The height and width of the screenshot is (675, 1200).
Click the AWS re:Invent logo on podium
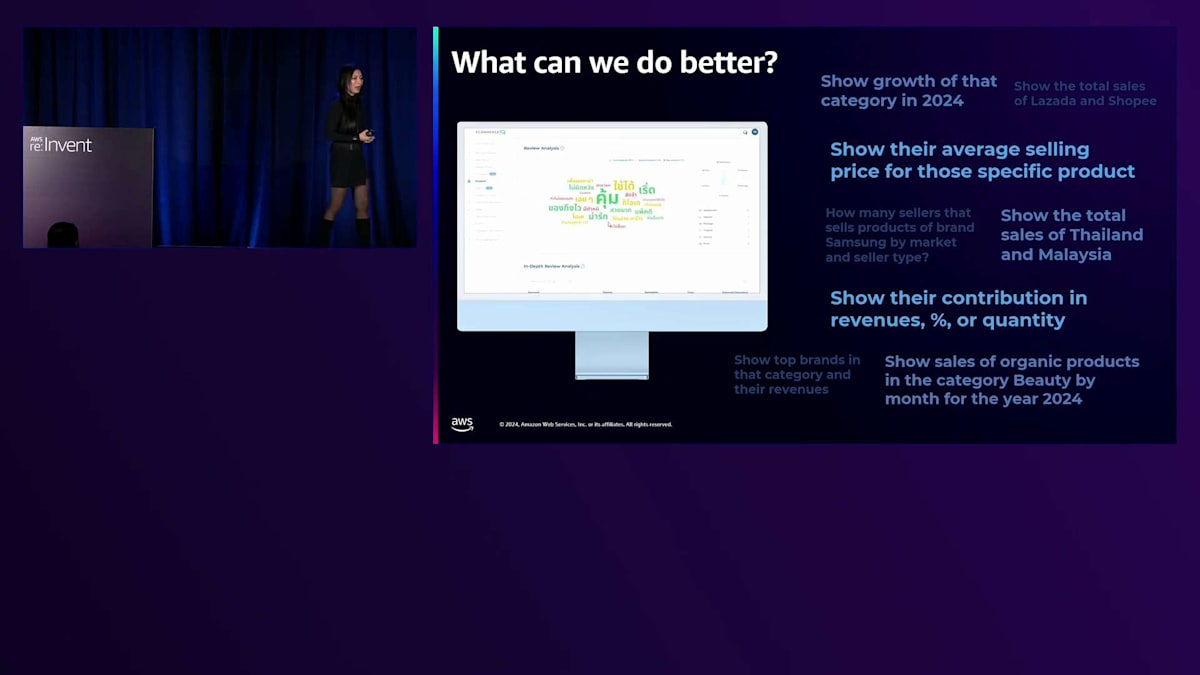pyautogui.click(x=61, y=144)
